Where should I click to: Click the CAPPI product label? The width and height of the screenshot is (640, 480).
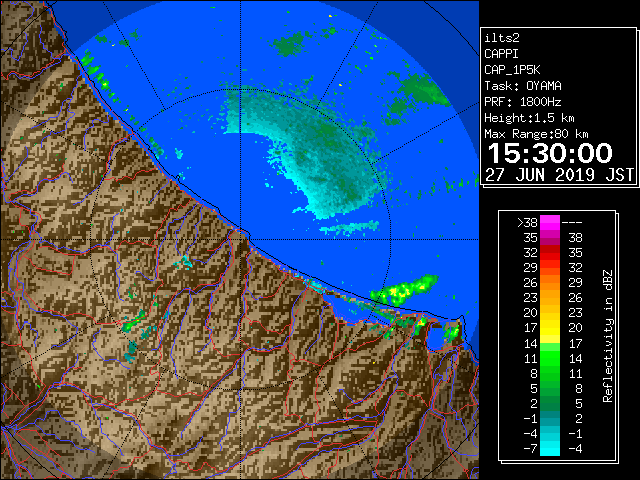(x=501, y=54)
